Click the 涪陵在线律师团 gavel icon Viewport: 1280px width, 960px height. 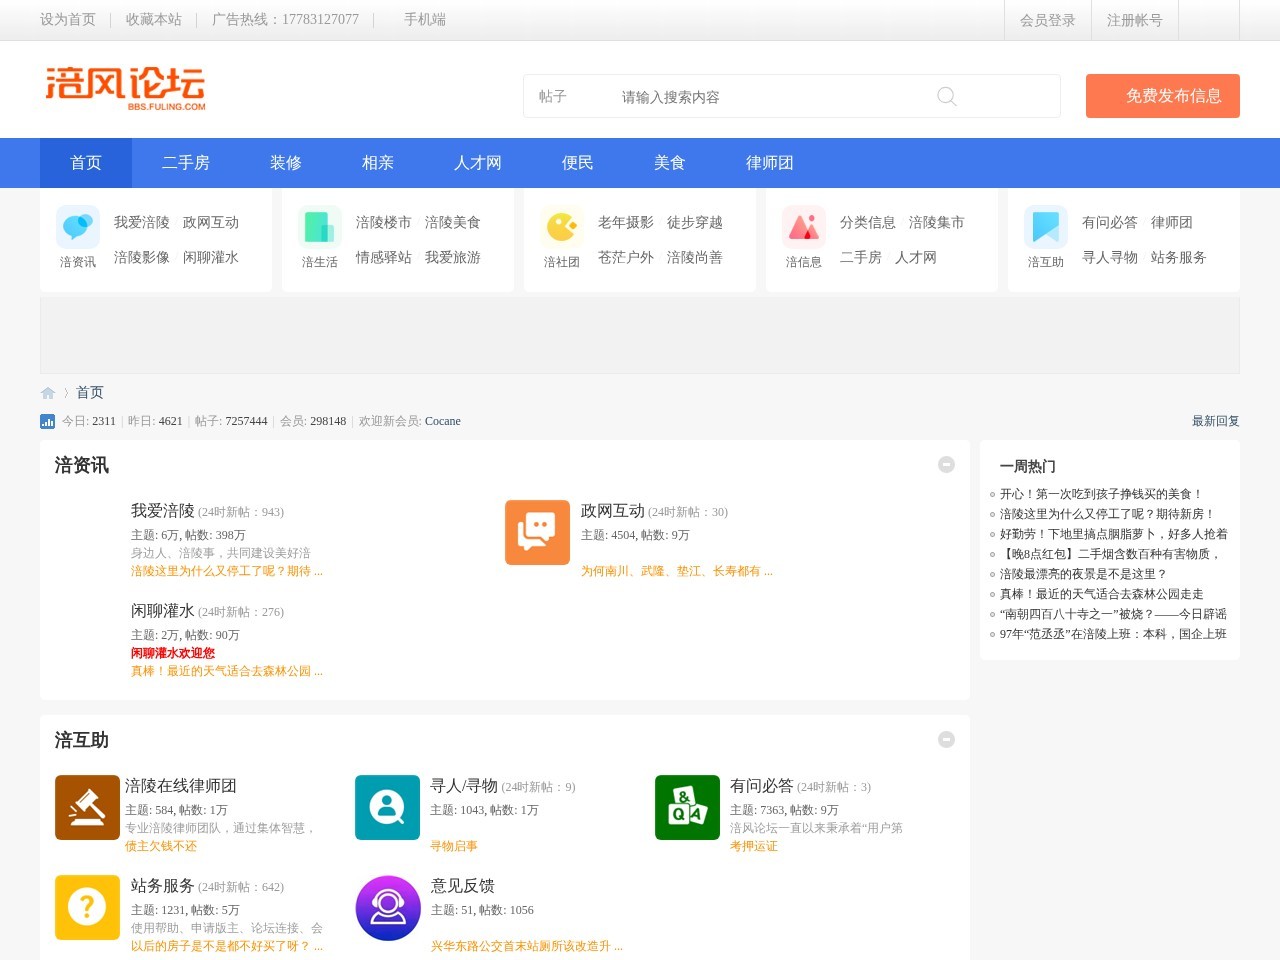(87, 807)
